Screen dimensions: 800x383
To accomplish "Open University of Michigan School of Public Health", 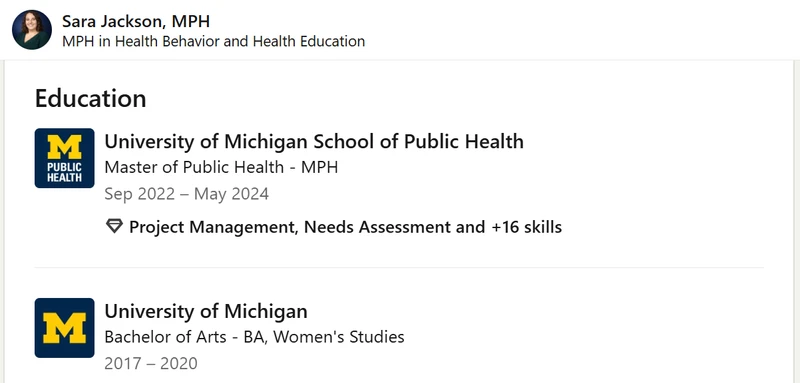I will tap(314, 141).
